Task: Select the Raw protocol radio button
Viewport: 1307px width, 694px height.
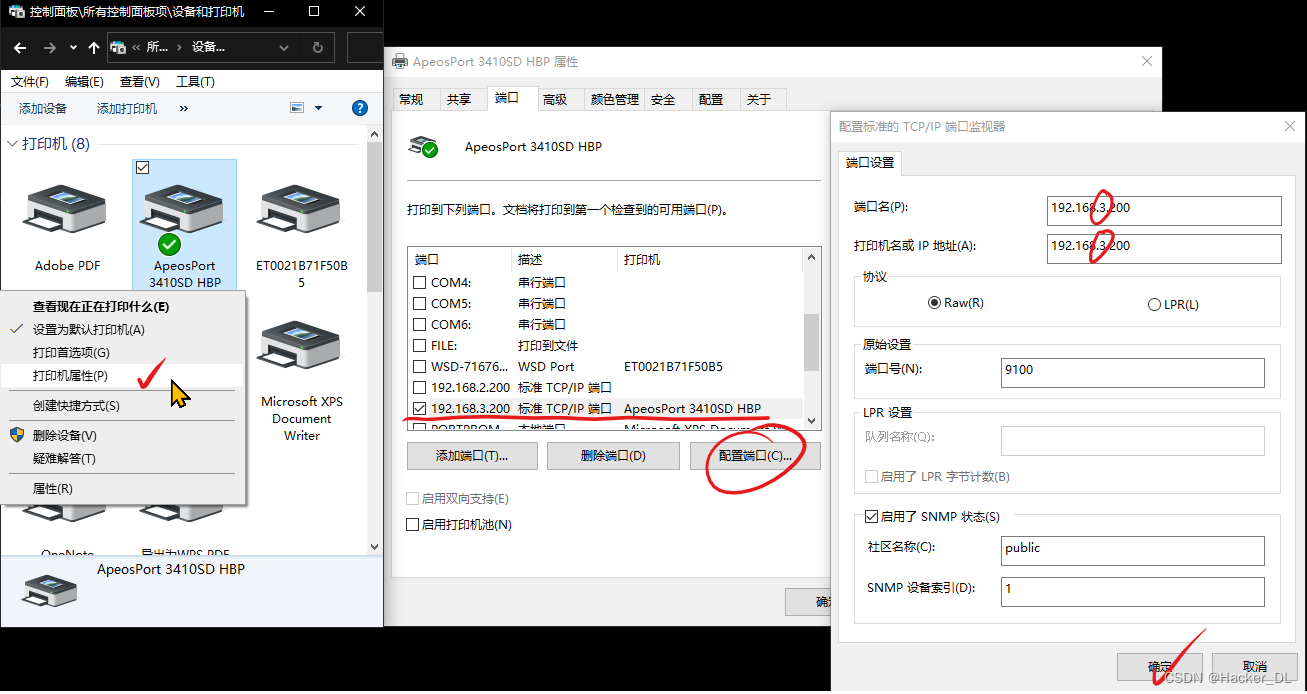Action: click(x=934, y=303)
